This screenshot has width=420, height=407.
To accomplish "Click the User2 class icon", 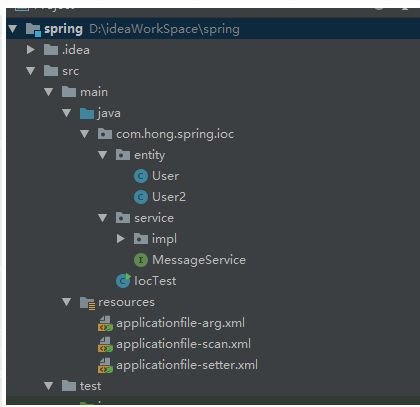I will pos(141,197).
